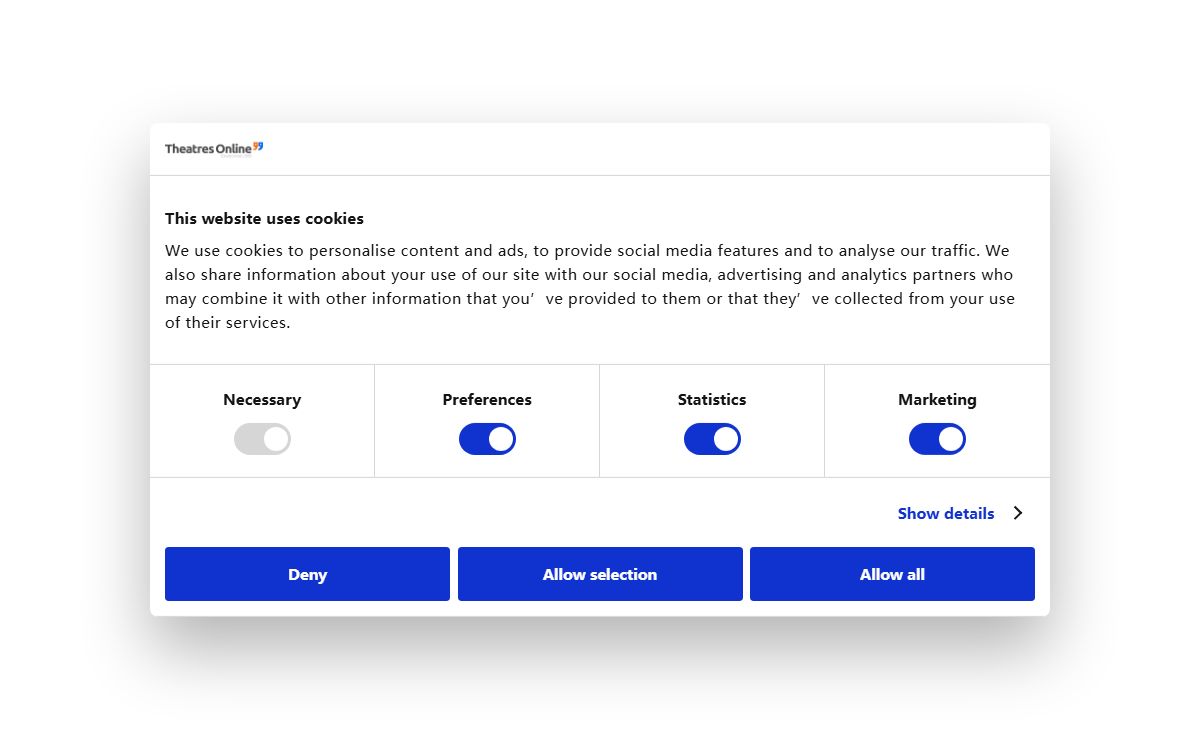Click the 'This website uses cookies' heading

coord(264,218)
